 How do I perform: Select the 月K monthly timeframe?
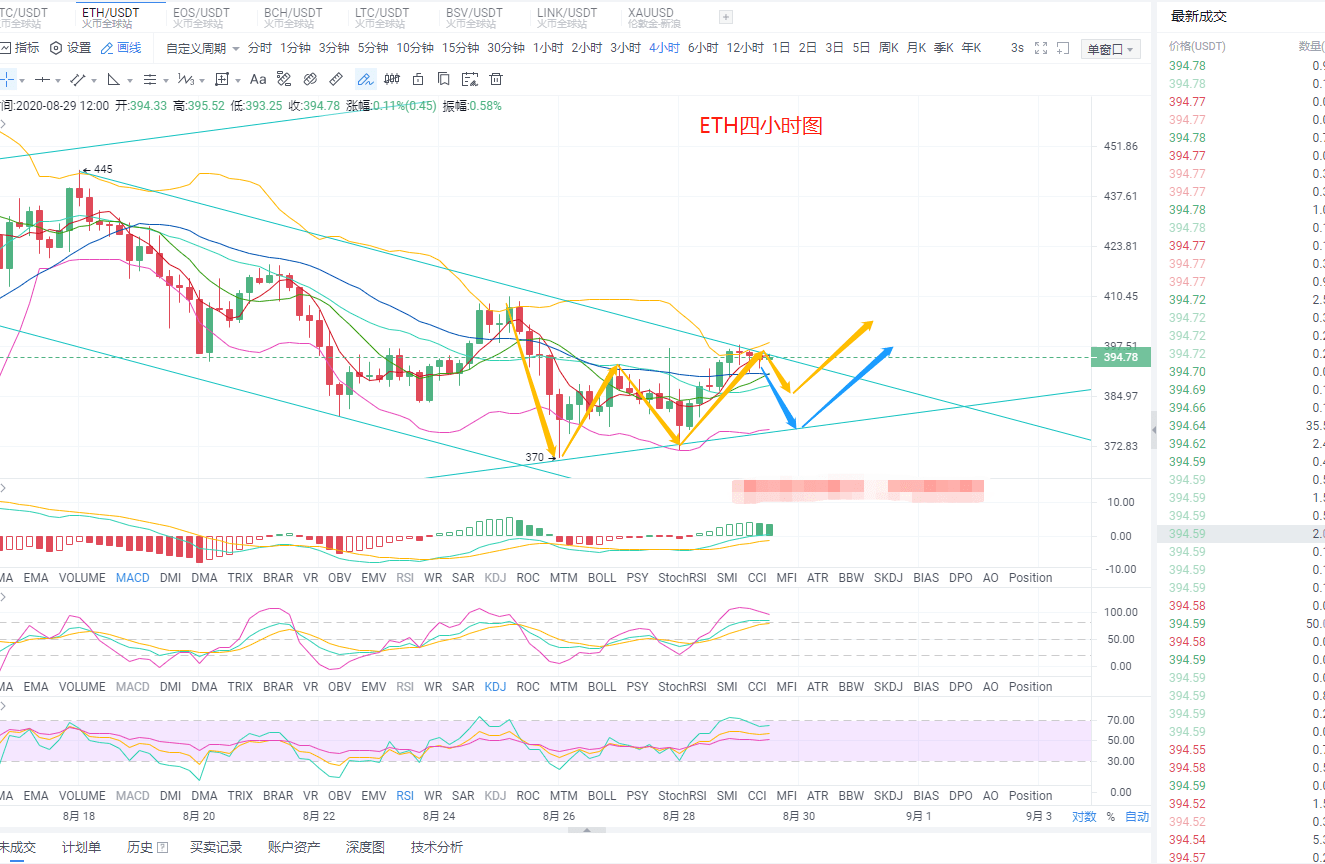(x=916, y=48)
